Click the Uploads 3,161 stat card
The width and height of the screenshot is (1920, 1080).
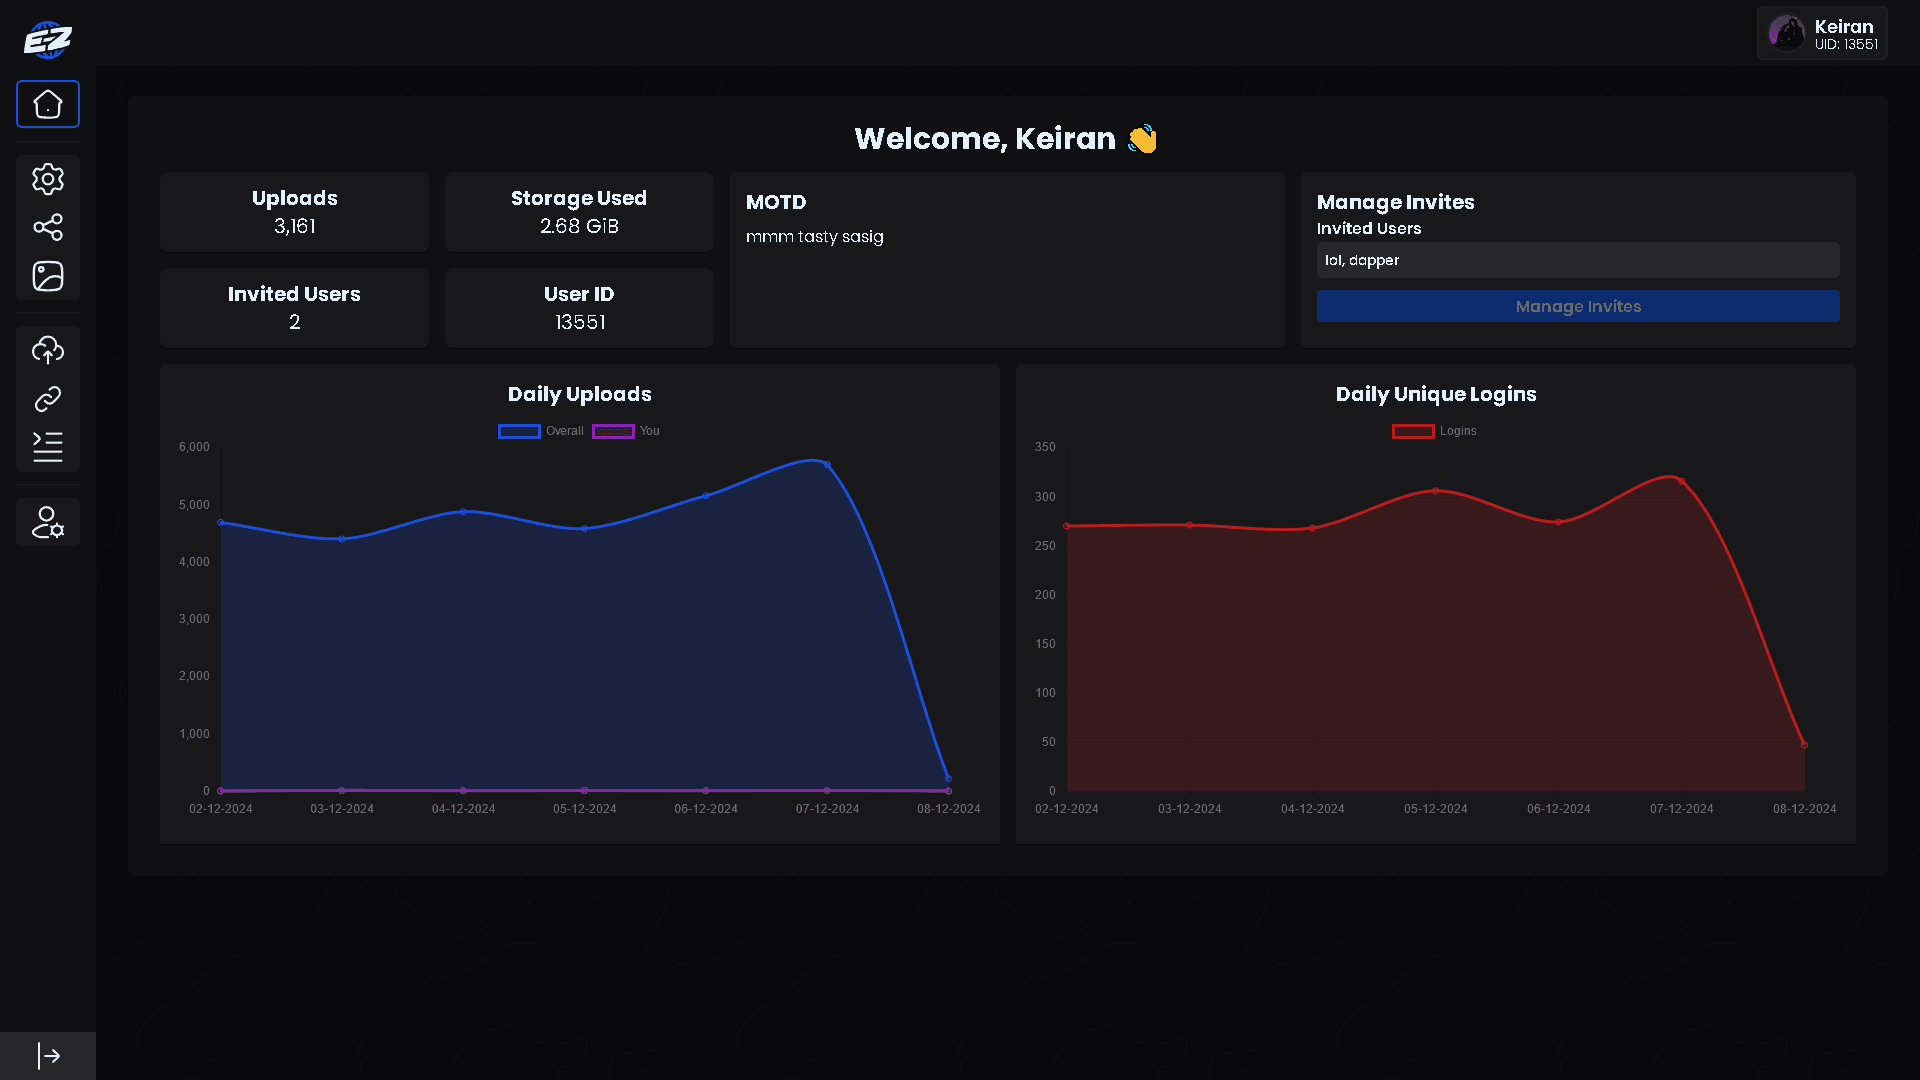294,212
